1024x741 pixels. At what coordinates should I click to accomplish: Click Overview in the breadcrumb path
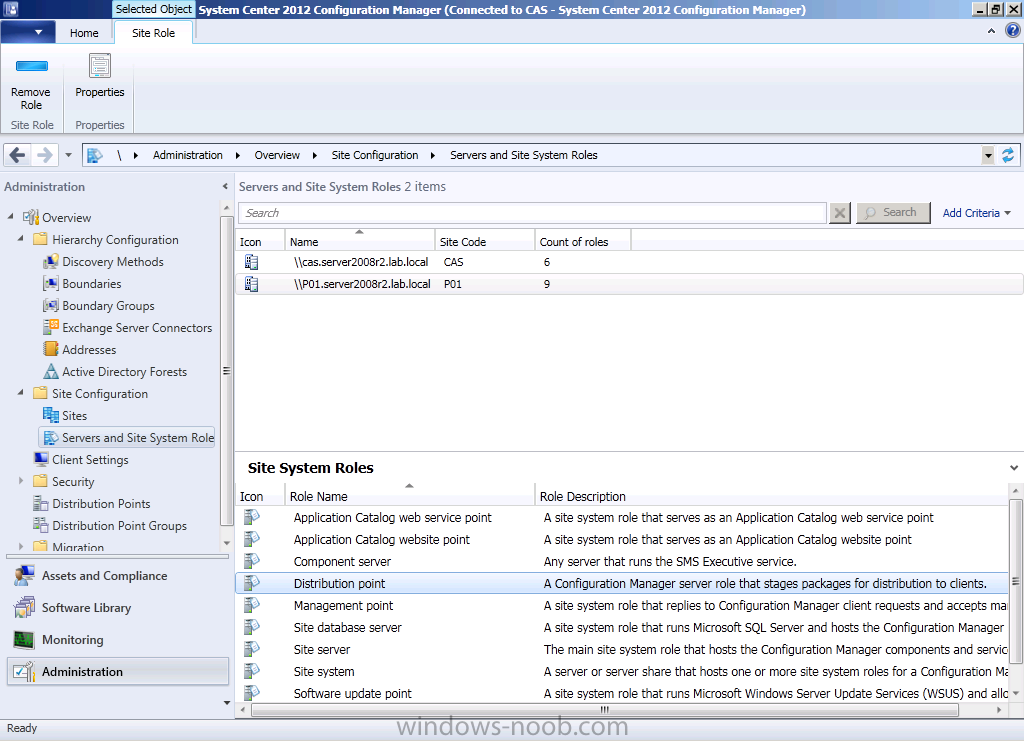pyautogui.click(x=277, y=155)
